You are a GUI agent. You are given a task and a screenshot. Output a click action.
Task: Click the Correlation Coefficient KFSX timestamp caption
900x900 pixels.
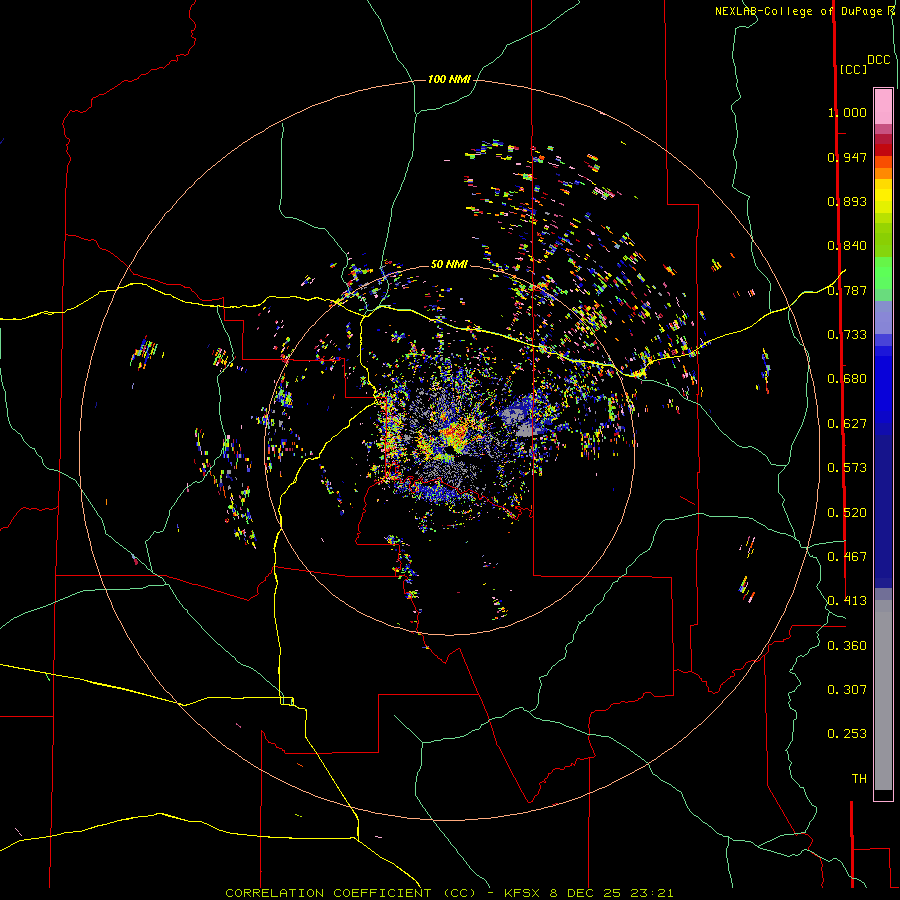coord(449,893)
